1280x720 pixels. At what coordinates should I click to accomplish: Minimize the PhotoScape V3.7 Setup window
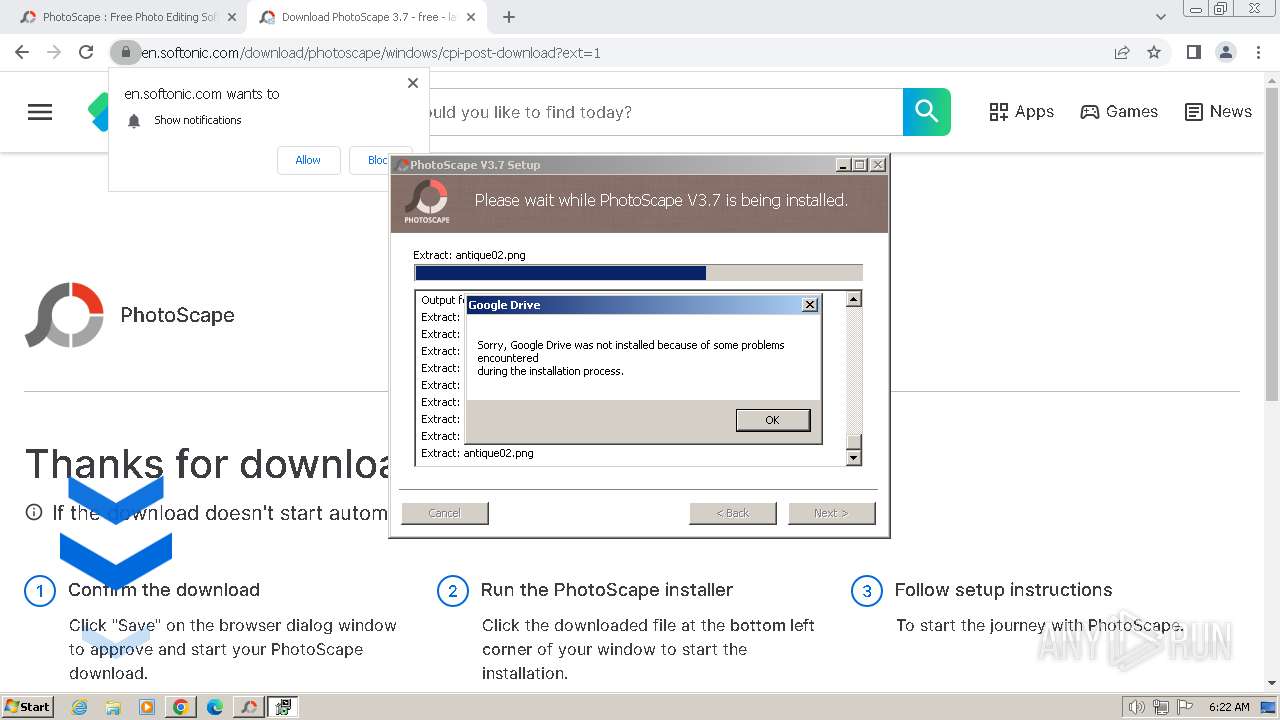(x=843, y=165)
